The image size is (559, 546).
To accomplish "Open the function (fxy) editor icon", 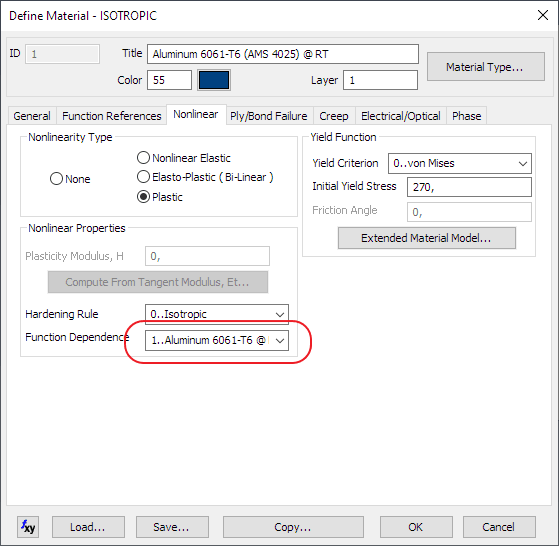I will click(x=28, y=527).
